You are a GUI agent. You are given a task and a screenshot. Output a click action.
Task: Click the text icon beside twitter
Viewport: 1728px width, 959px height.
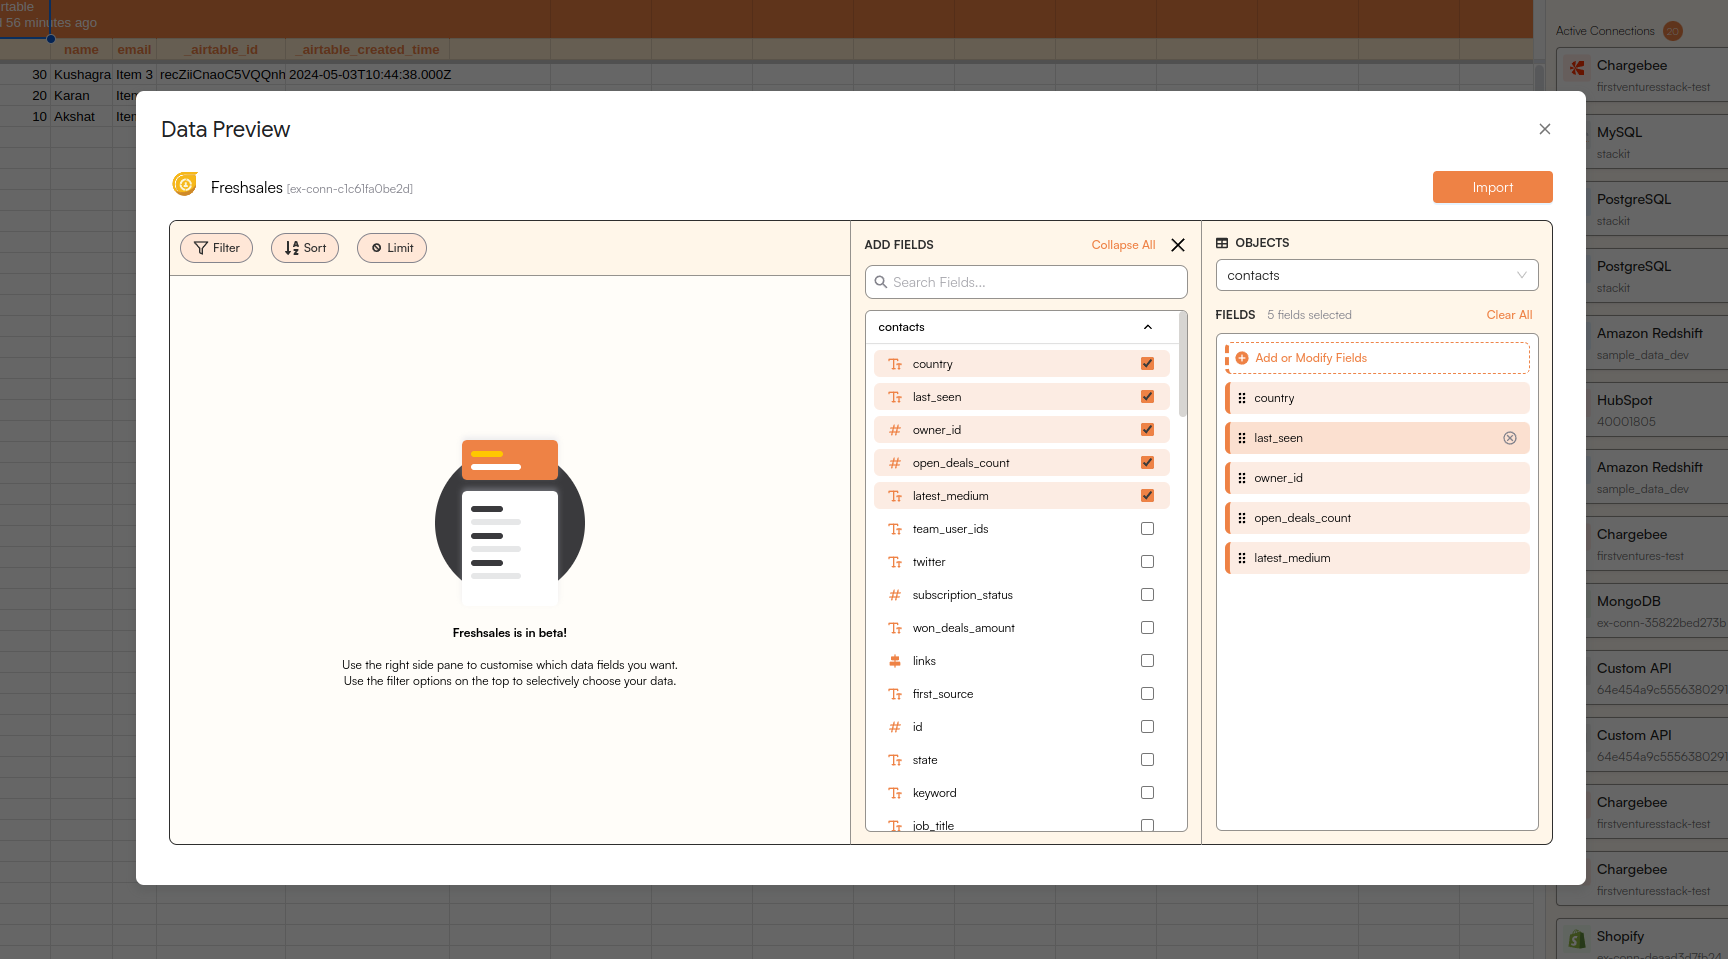[895, 562]
